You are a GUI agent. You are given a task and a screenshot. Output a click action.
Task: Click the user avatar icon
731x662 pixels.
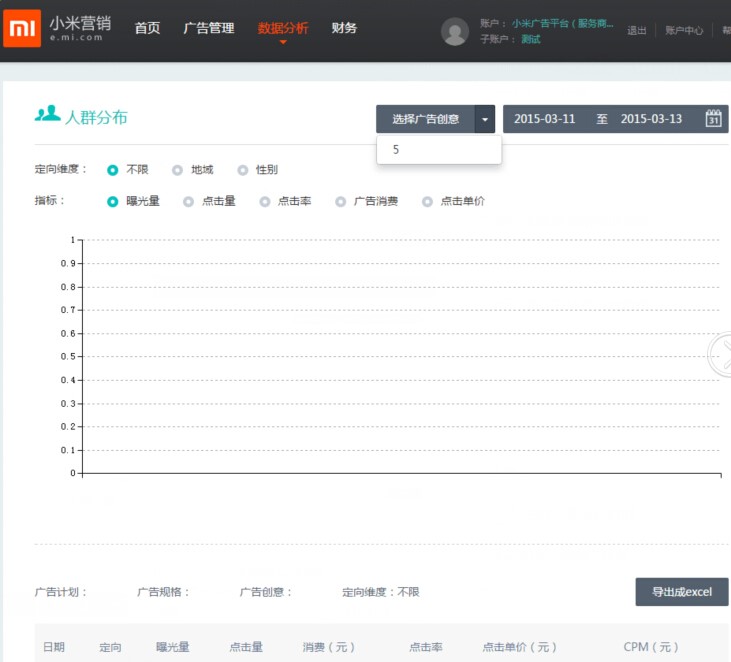455,31
